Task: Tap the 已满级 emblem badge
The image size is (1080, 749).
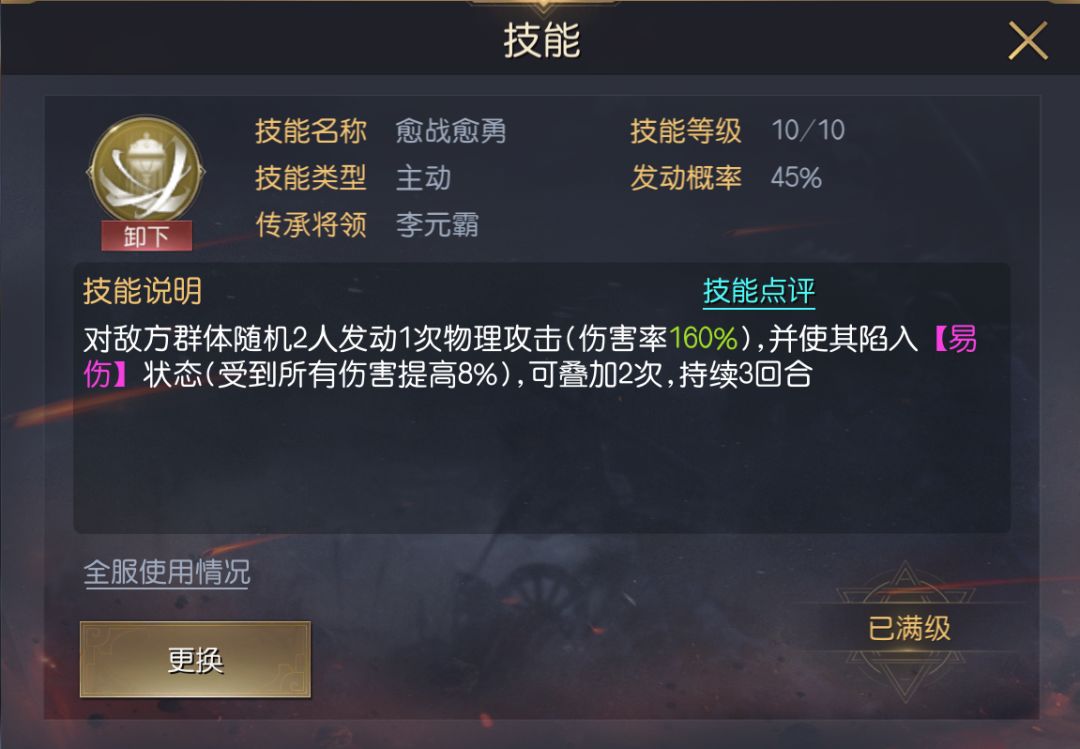Action: [x=909, y=628]
